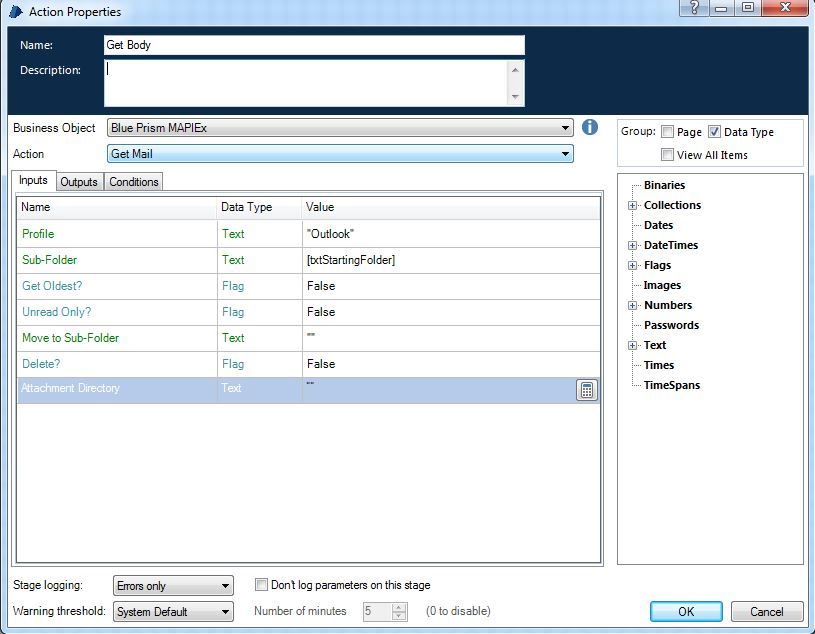Click the Value column header
The image size is (815, 634).
pos(451,207)
